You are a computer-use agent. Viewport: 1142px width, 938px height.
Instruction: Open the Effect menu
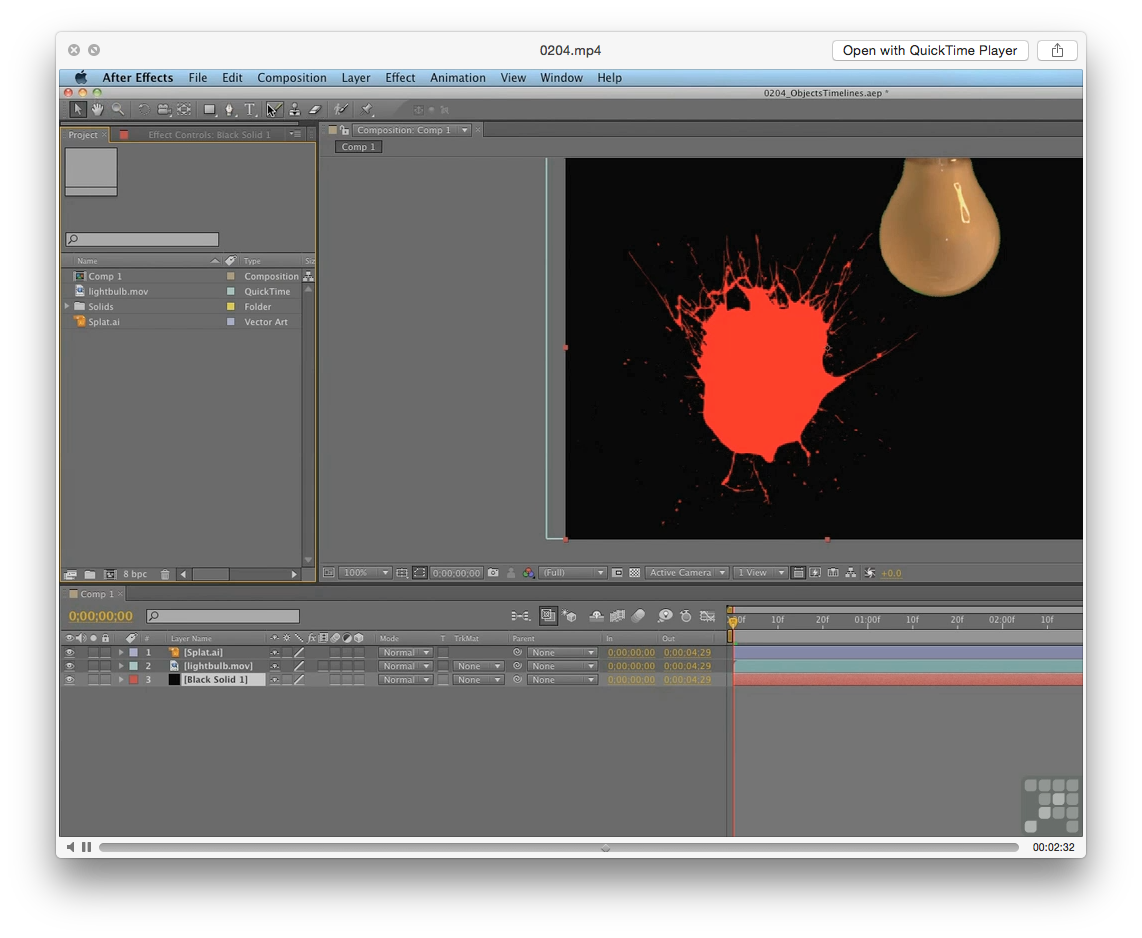tap(400, 78)
